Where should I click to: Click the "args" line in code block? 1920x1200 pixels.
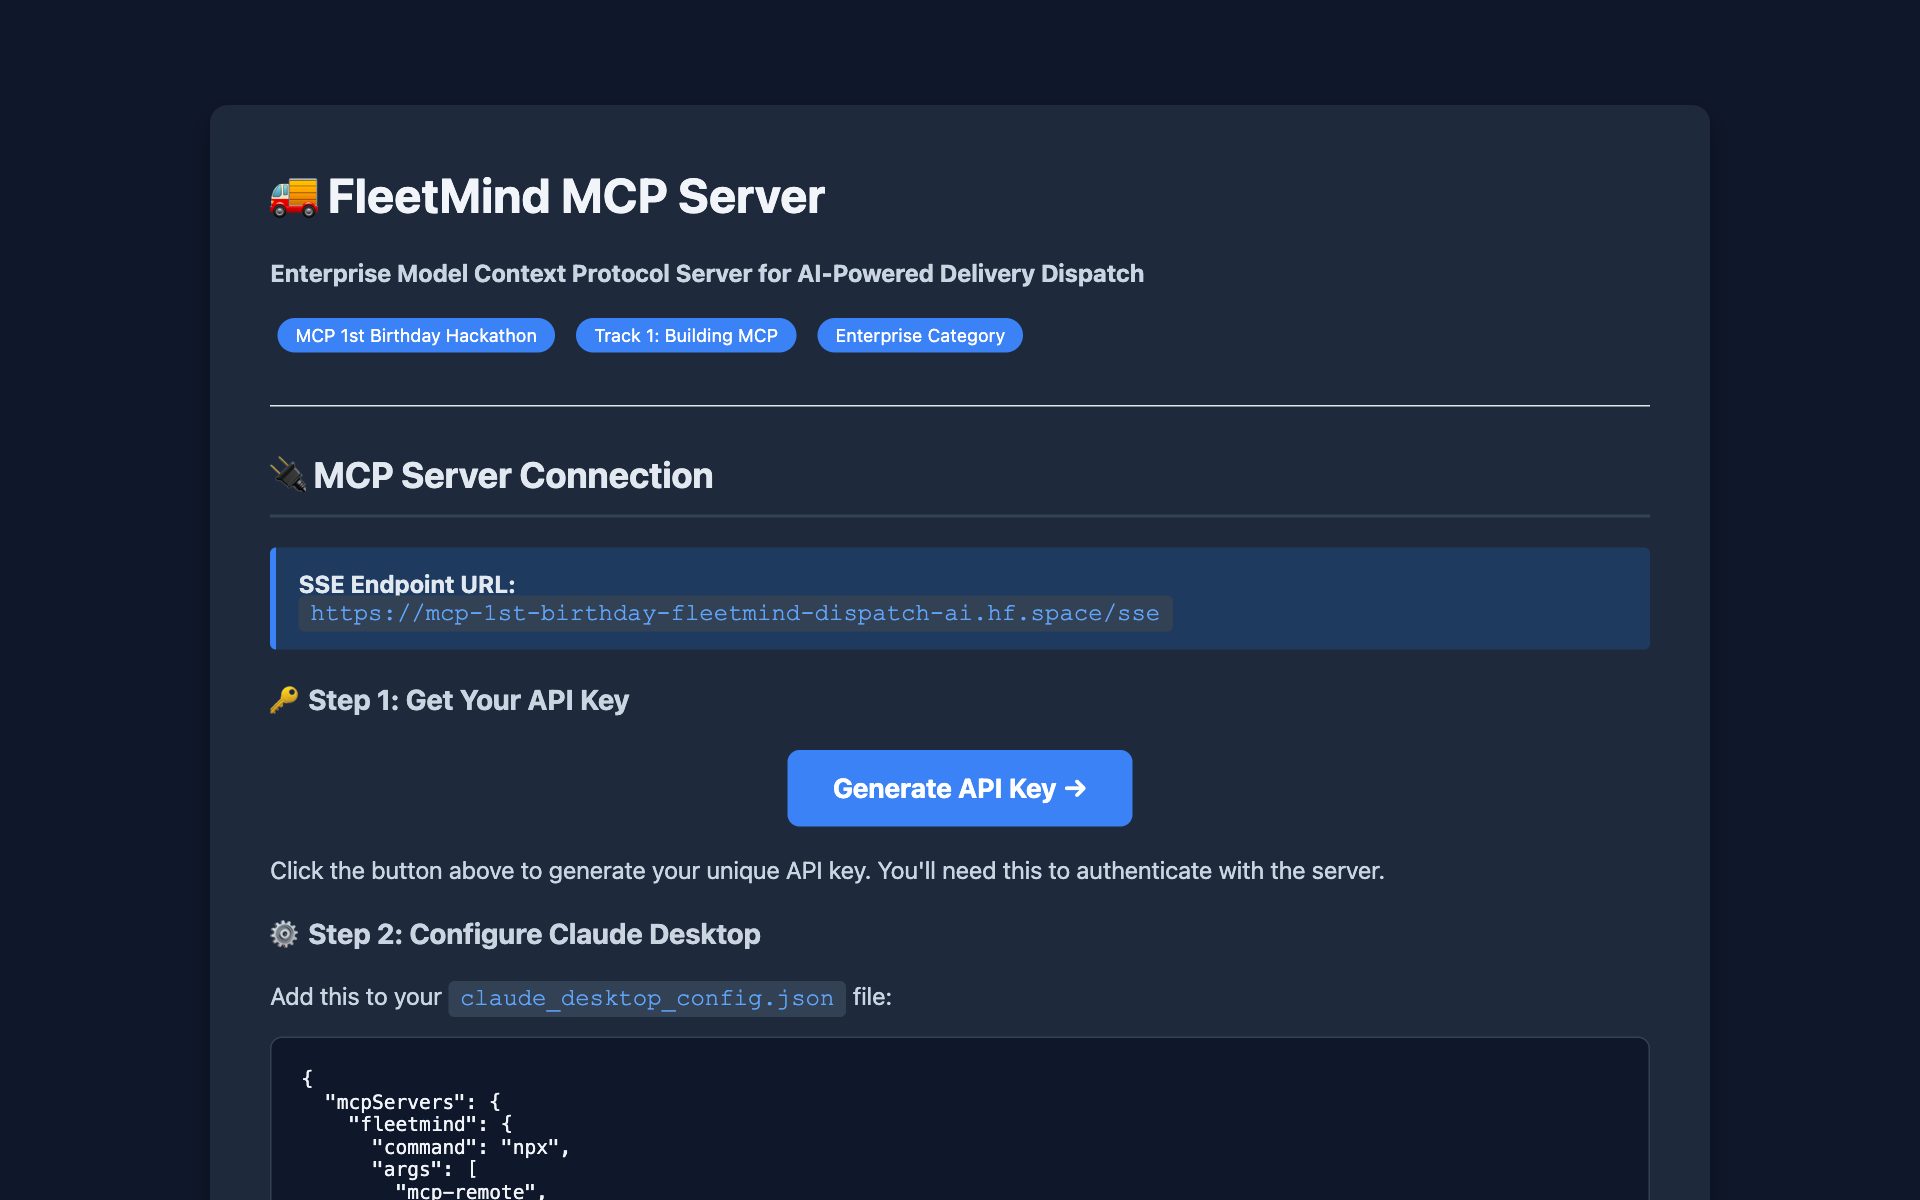pos(424,1169)
